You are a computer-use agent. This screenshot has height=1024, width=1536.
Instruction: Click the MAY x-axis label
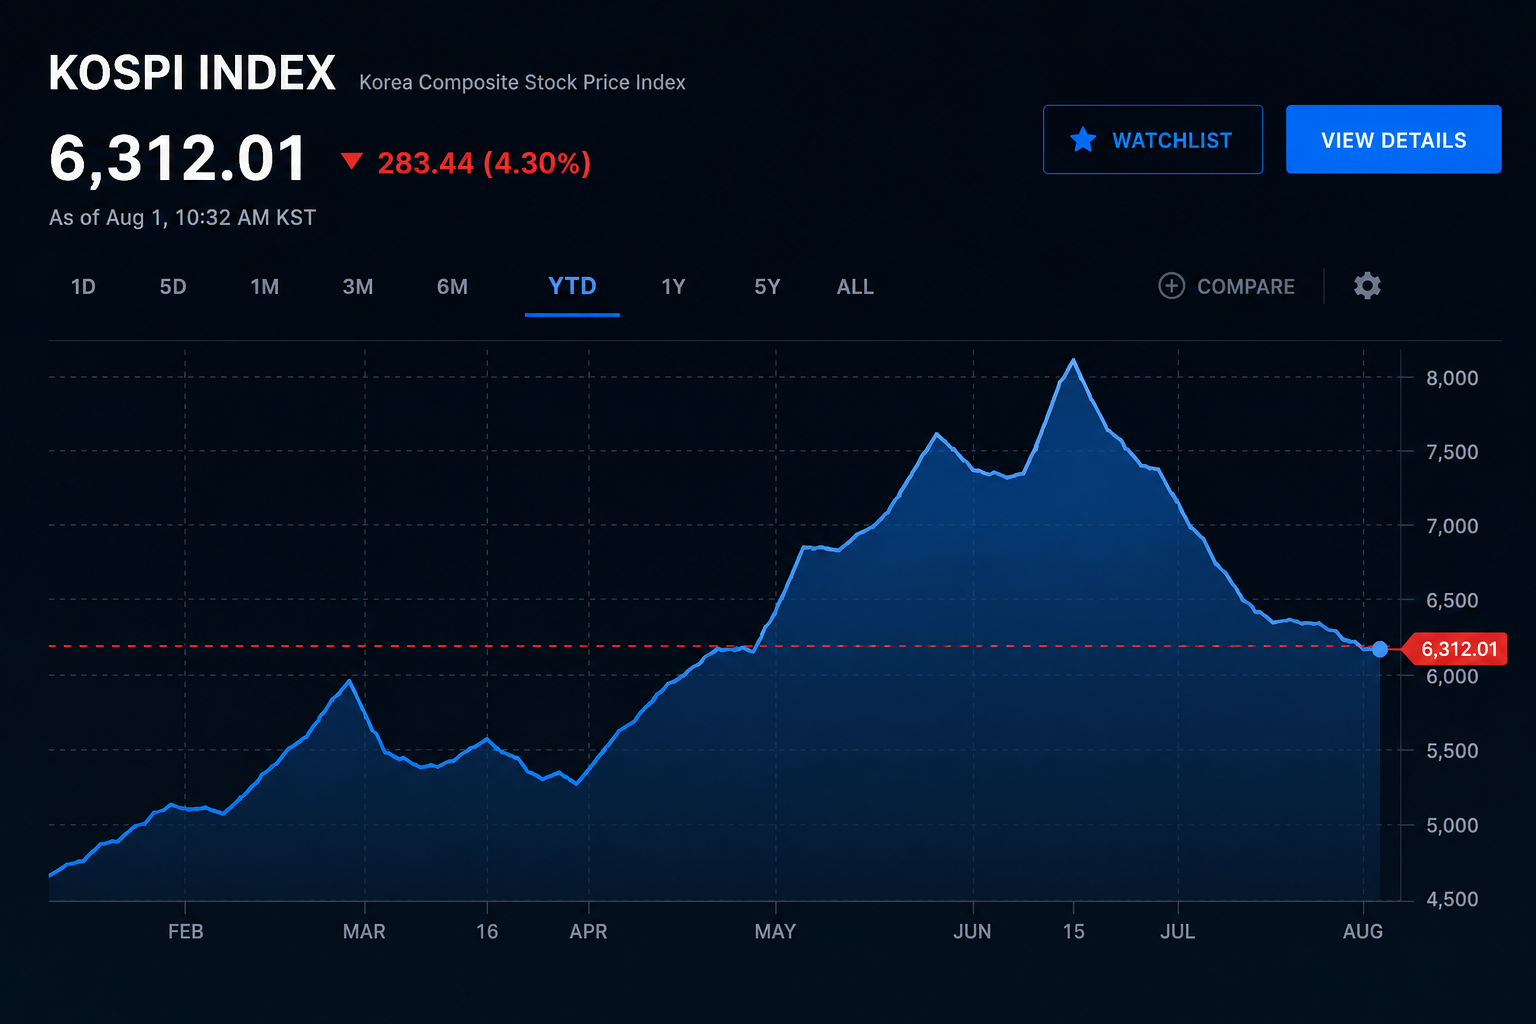click(775, 932)
